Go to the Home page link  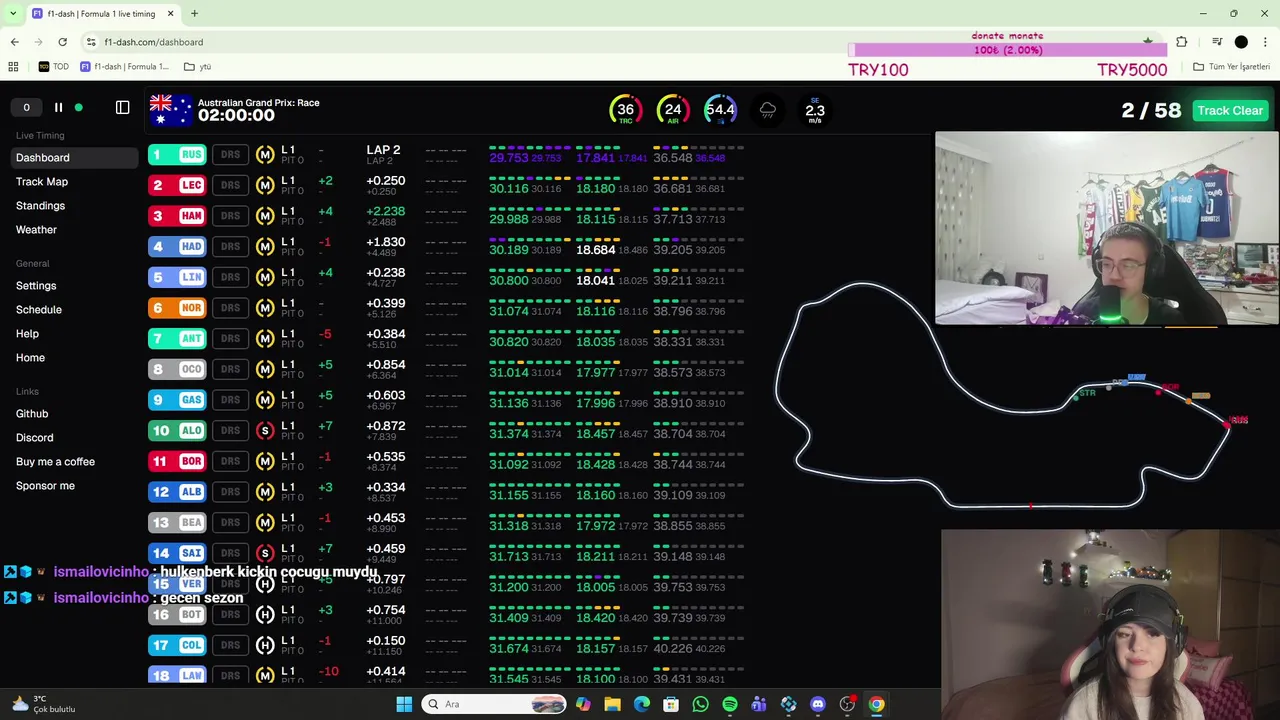tap(30, 357)
